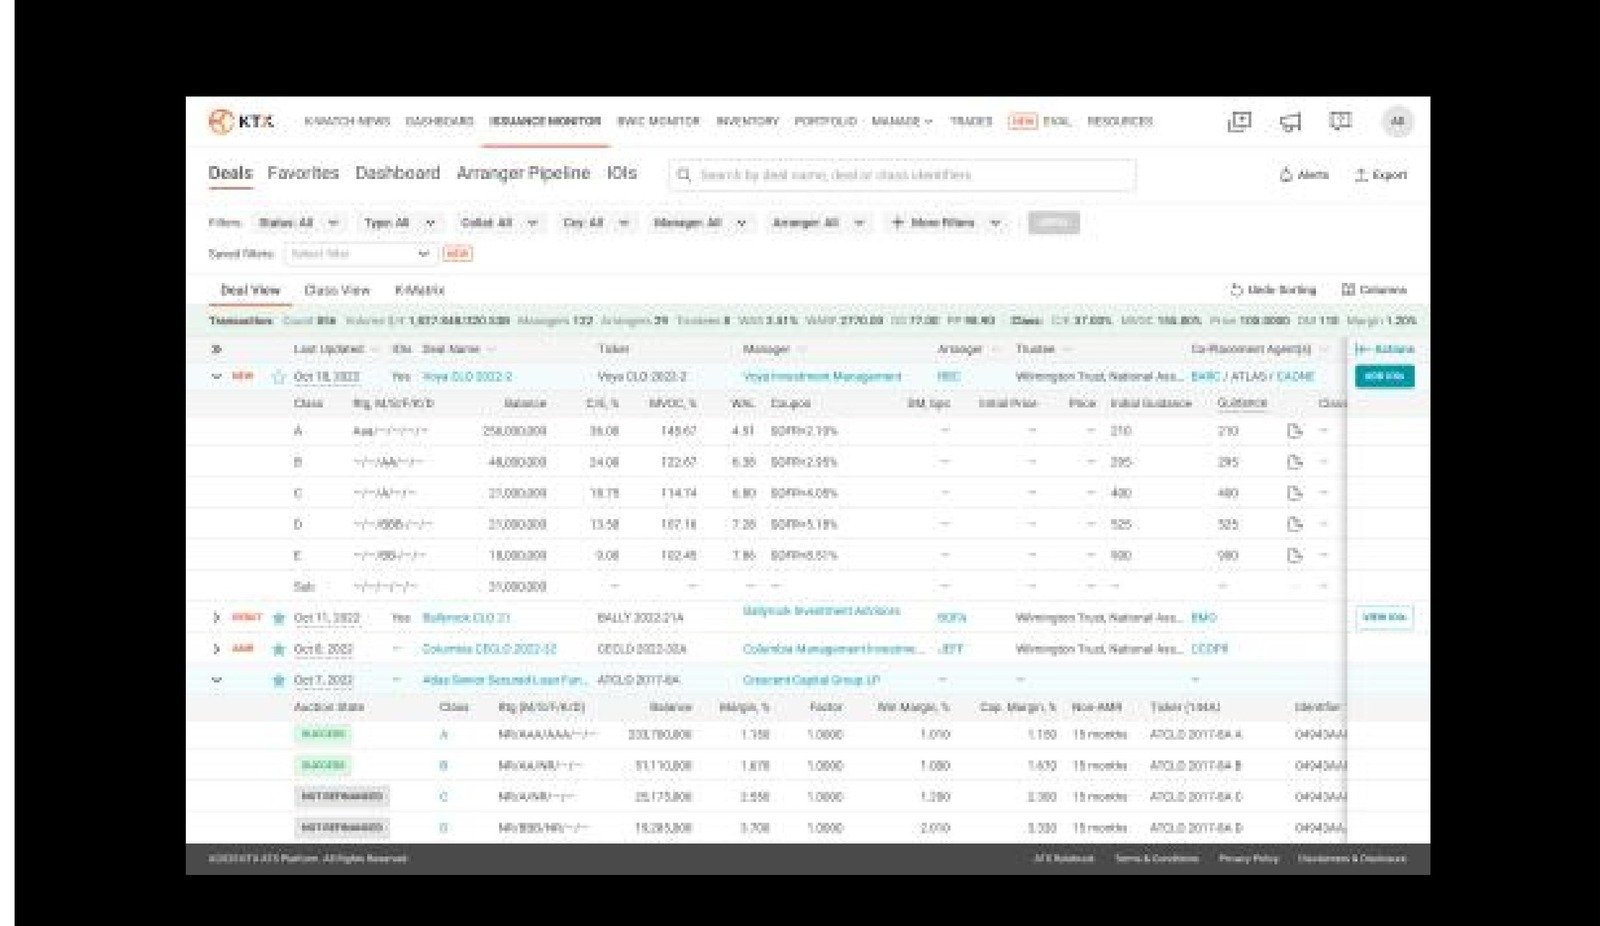Open the document icon for class E
The width and height of the screenshot is (1600, 926).
coord(1295,555)
